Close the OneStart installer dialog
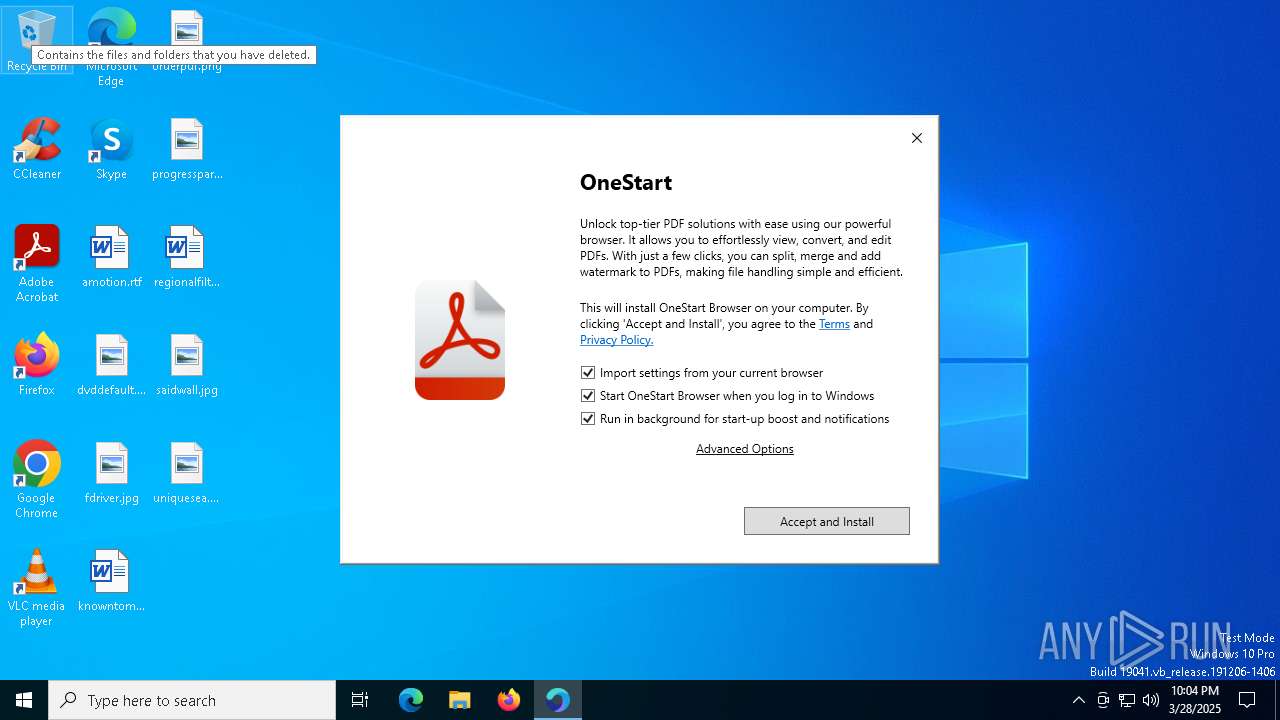The image size is (1280, 720). click(917, 138)
